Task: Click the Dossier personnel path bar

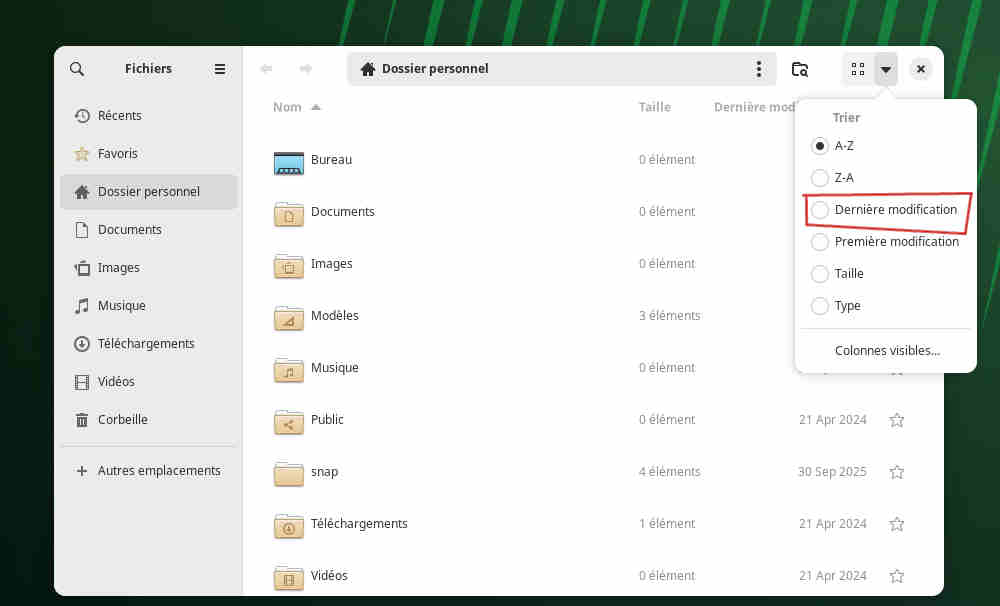Action: (x=550, y=69)
